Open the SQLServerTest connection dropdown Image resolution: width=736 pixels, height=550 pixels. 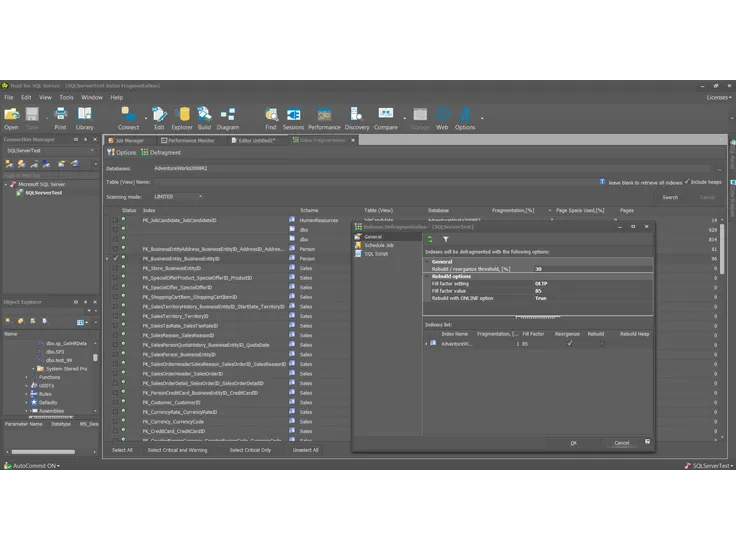click(92, 151)
